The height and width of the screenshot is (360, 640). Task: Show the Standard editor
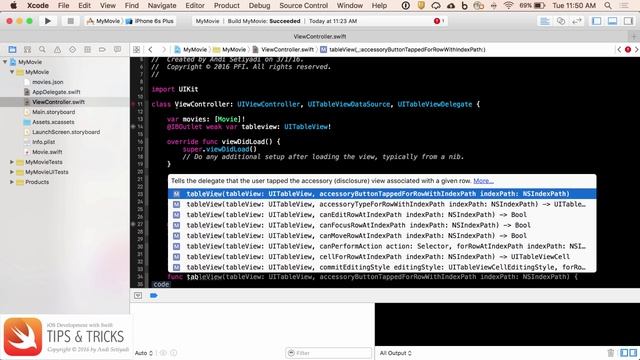pyautogui.click(x=545, y=21)
